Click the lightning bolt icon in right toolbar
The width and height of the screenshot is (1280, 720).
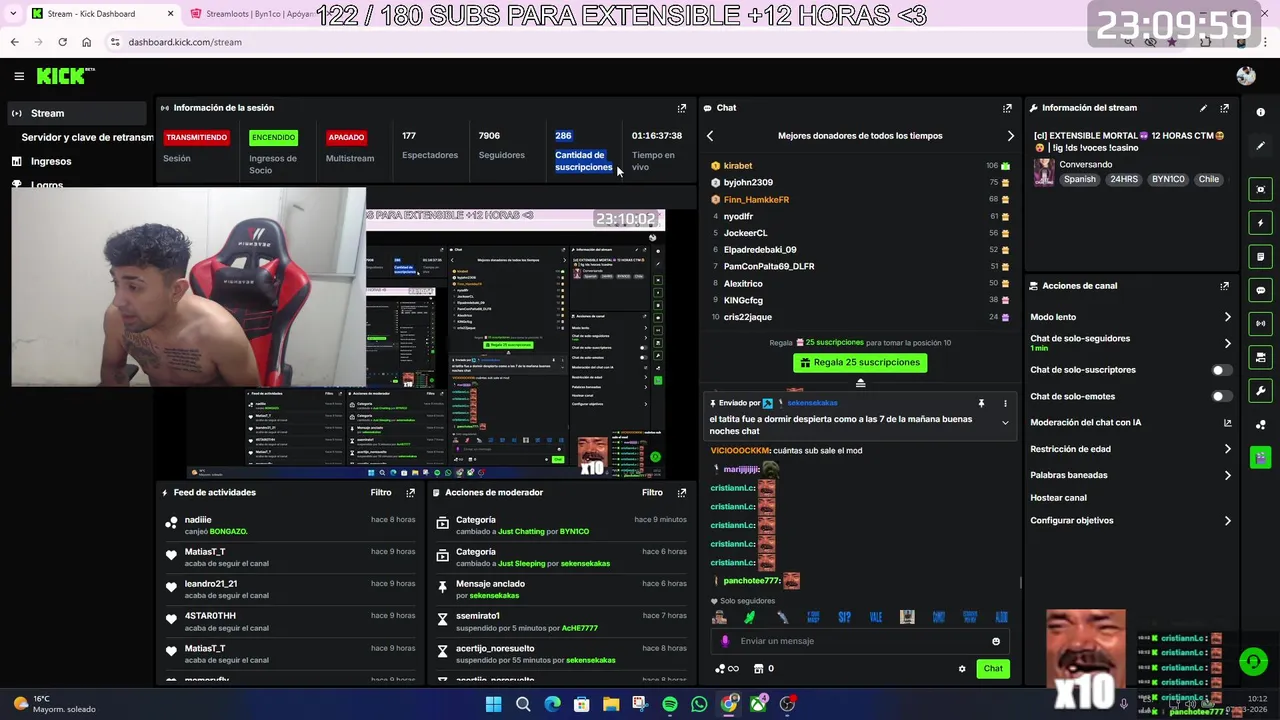click(1260, 223)
